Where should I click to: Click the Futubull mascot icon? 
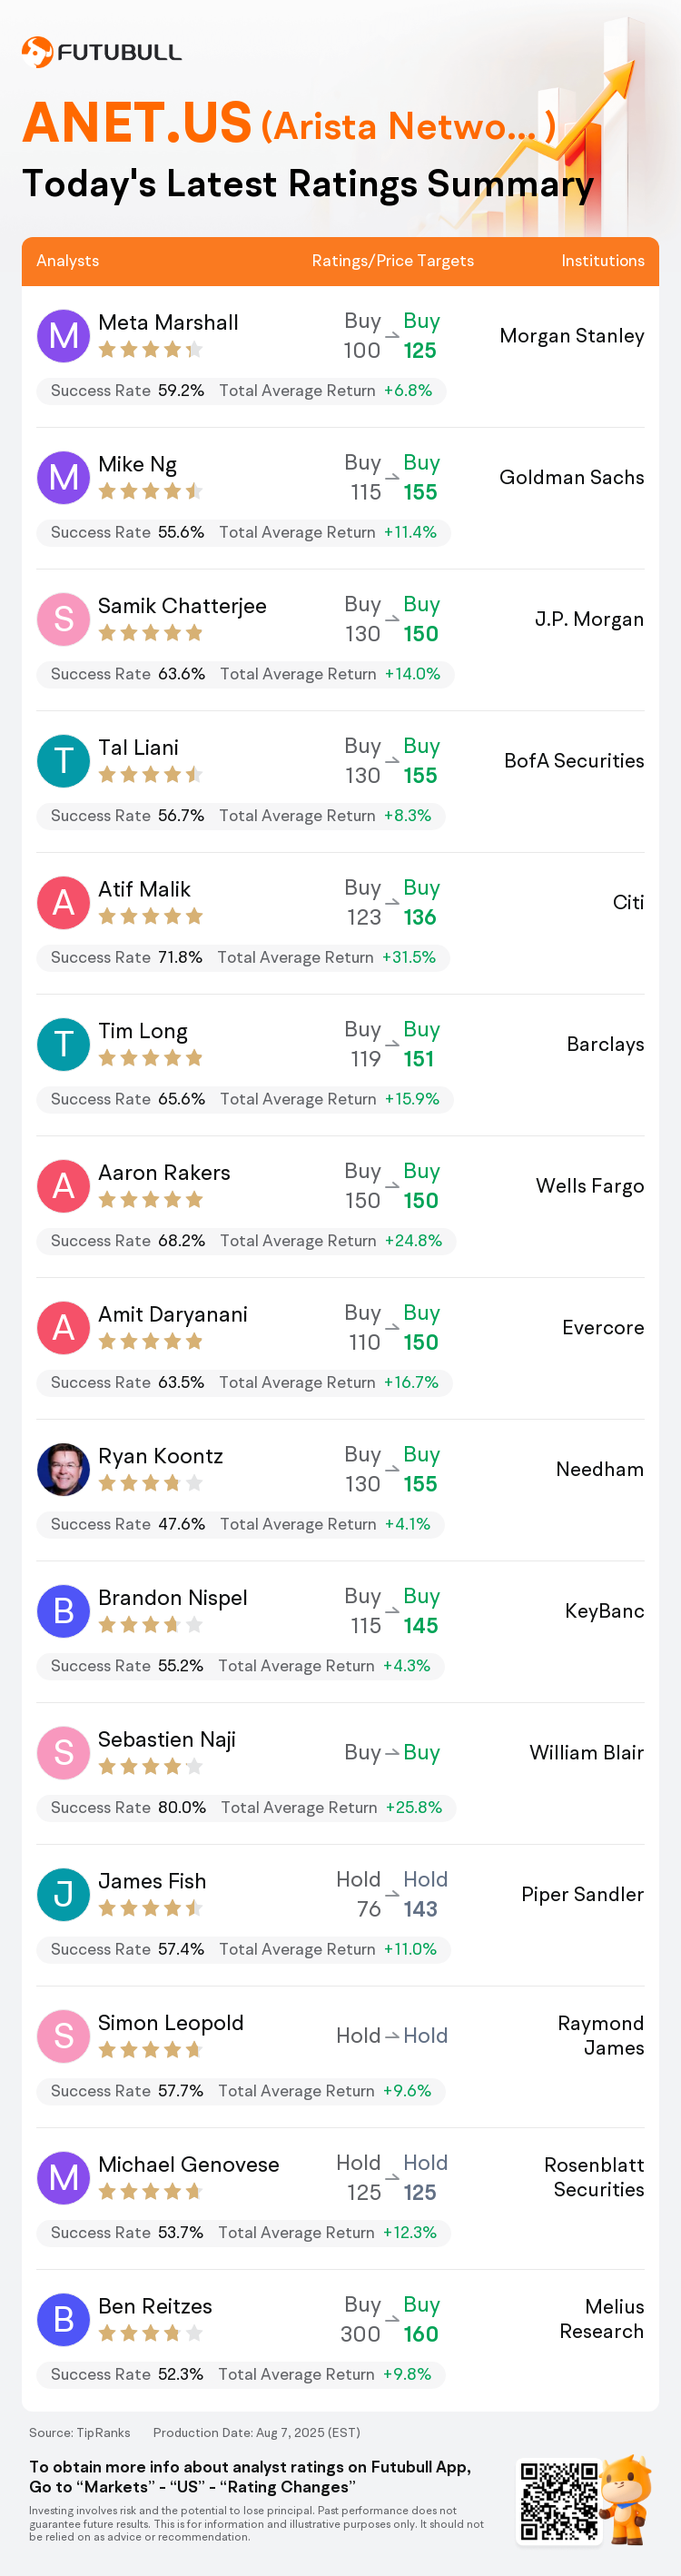(626, 2497)
